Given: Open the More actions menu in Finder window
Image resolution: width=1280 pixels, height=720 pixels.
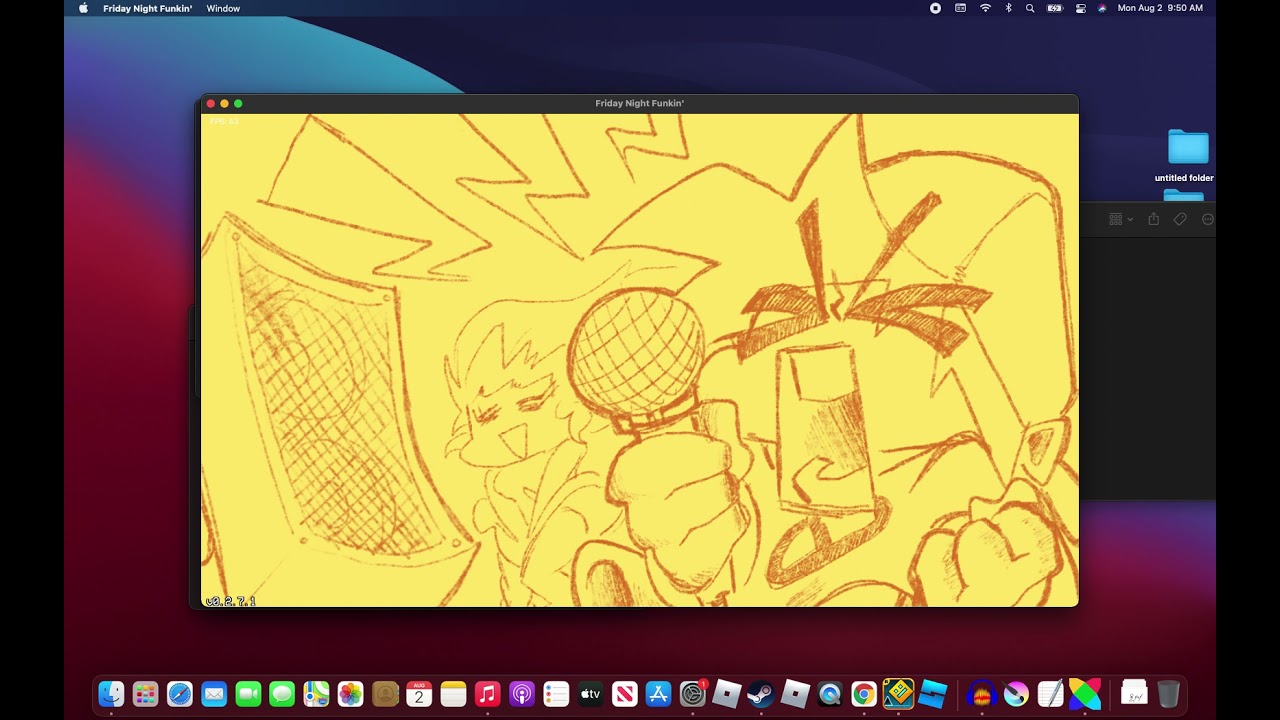Looking at the screenshot, I should 1207,219.
